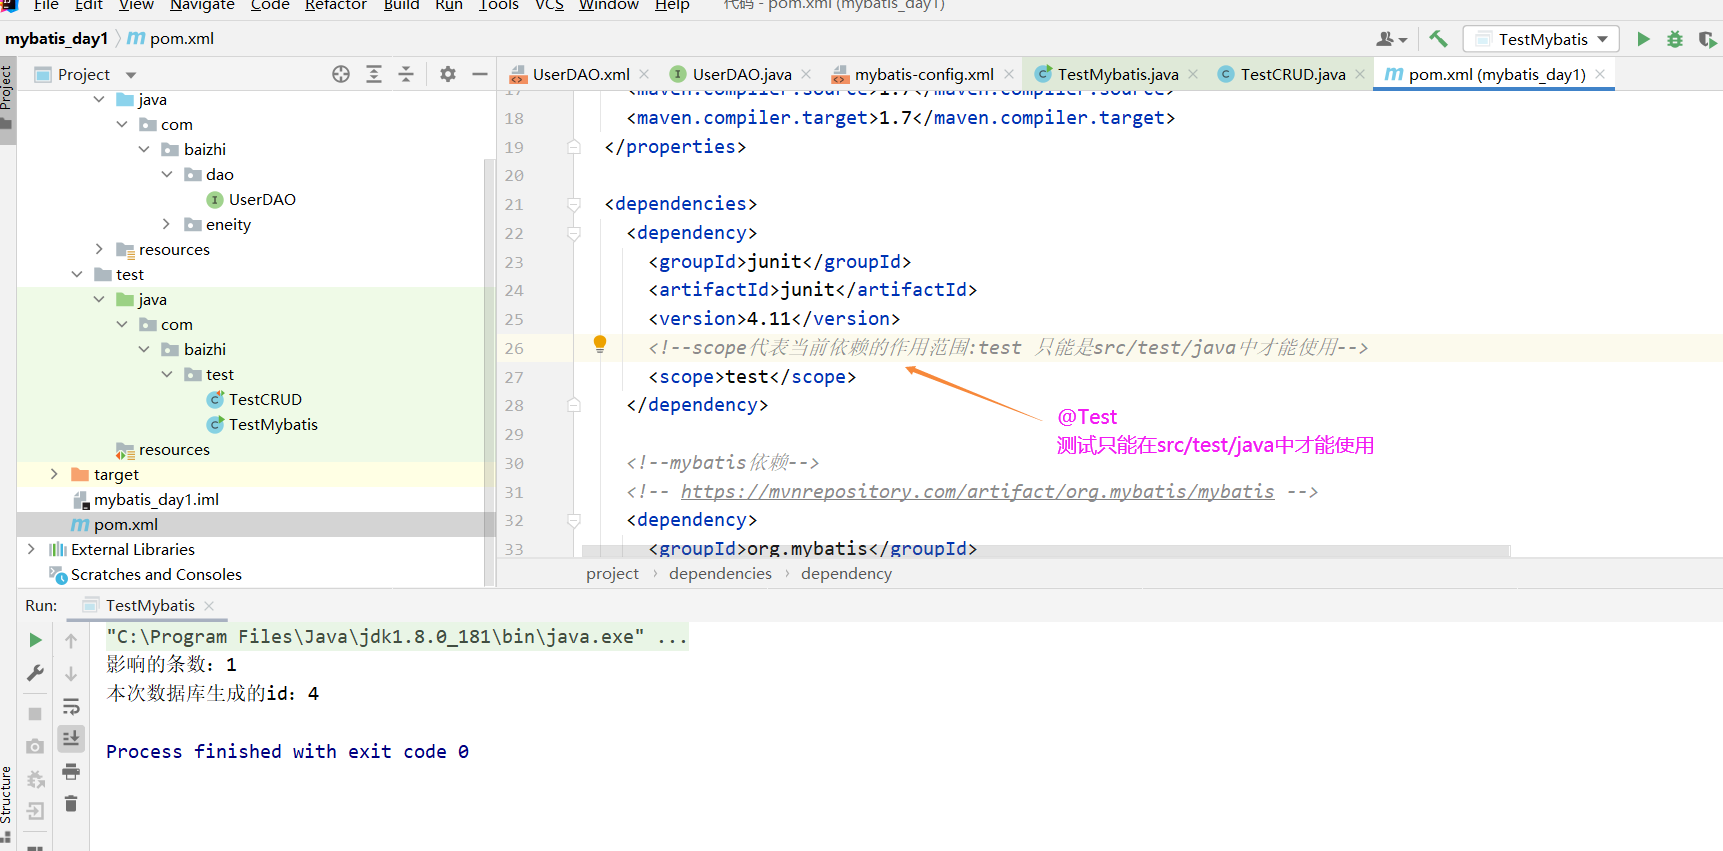This screenshot has height=851, width=1723.
Task: Click the camera dump threads icon
Action: [x=35, y=747]
